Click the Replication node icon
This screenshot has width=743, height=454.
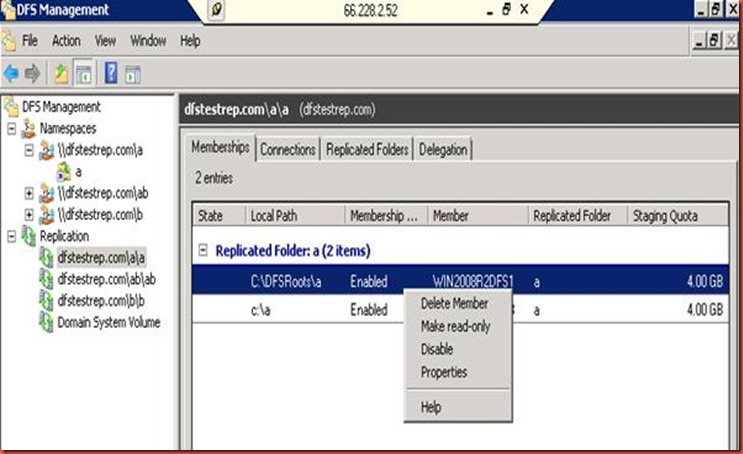29,236
